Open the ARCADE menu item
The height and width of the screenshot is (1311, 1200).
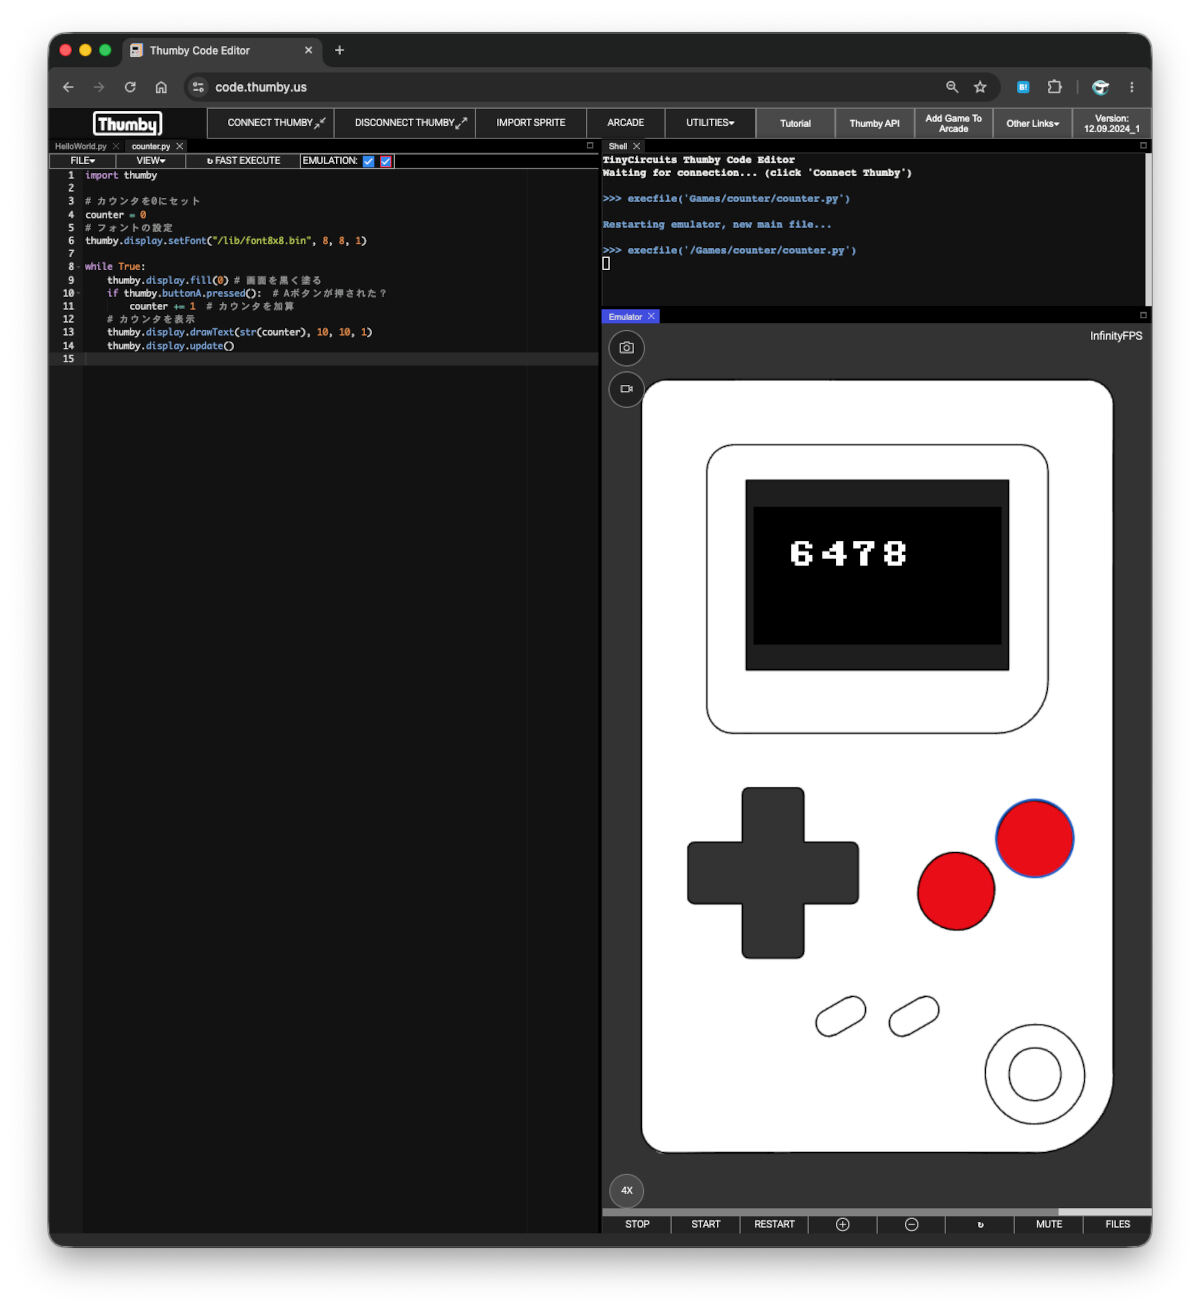626,123
